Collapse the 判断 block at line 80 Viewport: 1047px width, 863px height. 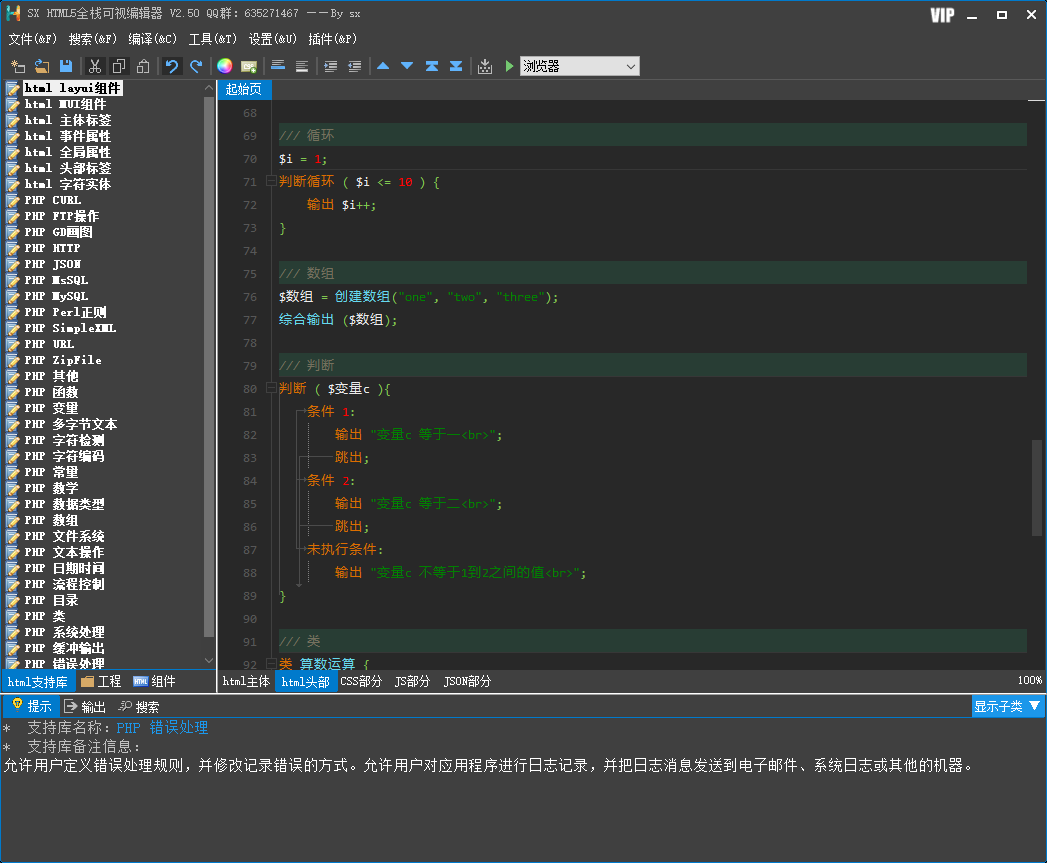click(270, 388)
